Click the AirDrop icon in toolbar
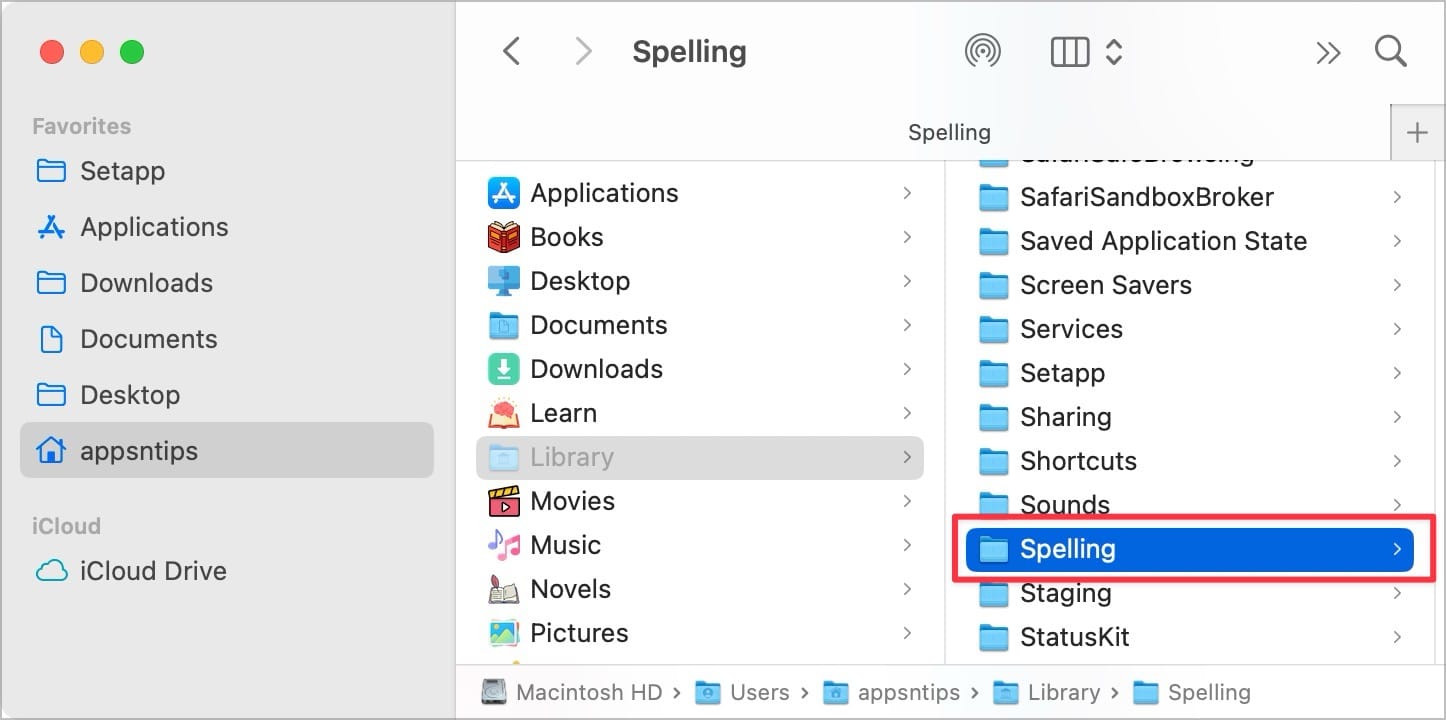 tap(983, 52)
